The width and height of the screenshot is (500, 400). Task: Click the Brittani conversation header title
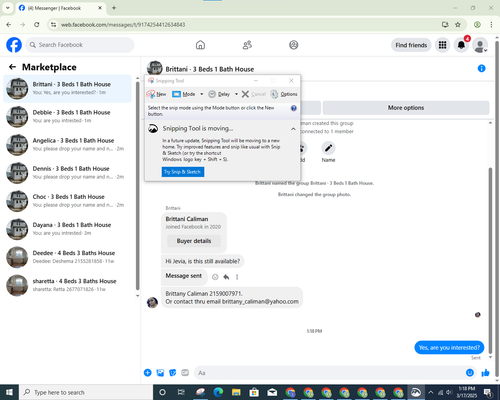click(210, 69)
